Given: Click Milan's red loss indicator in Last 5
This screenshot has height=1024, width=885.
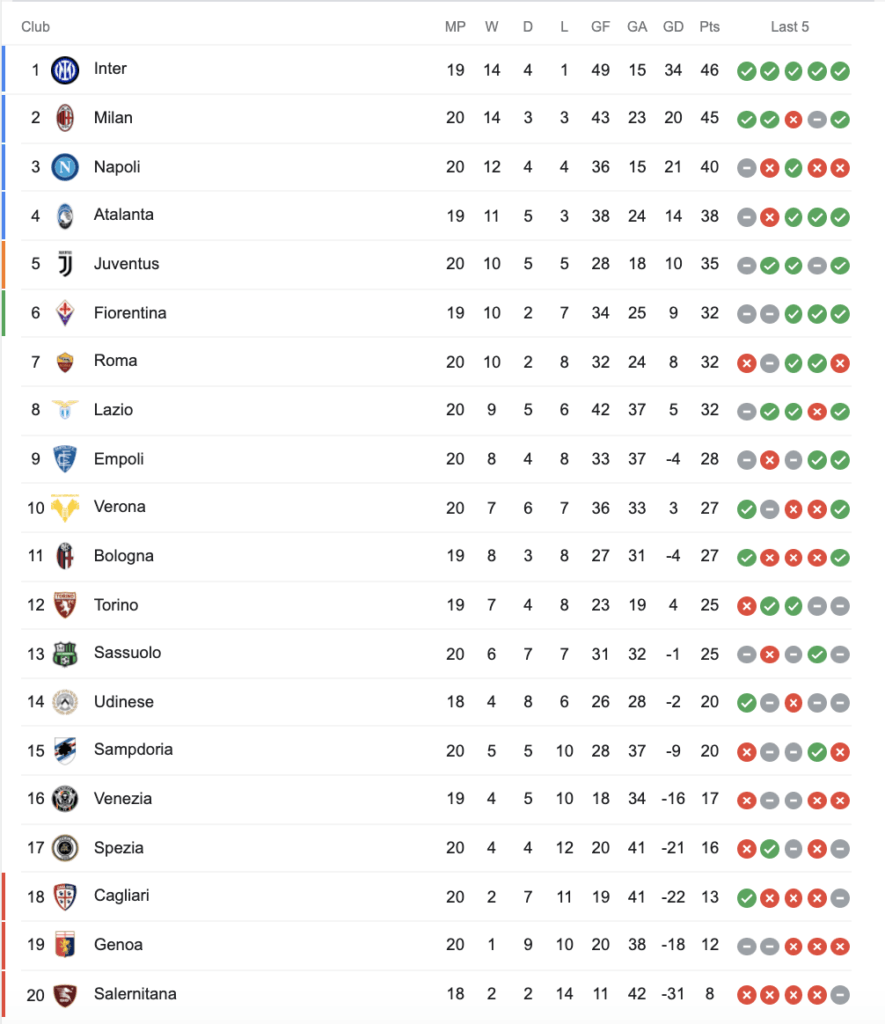Looking at the screenshot, I should (793, 120).
